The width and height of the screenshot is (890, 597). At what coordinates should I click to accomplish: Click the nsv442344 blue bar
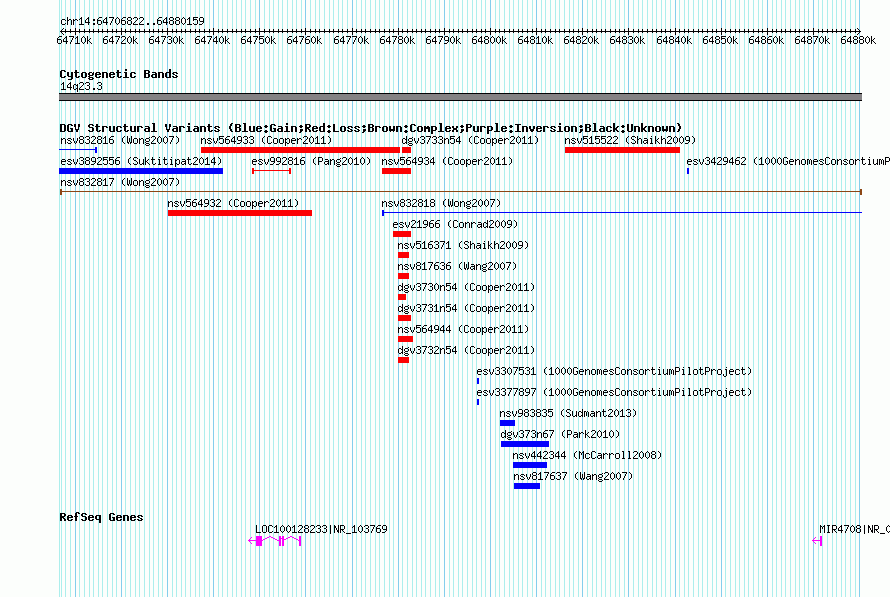[530, 465]
